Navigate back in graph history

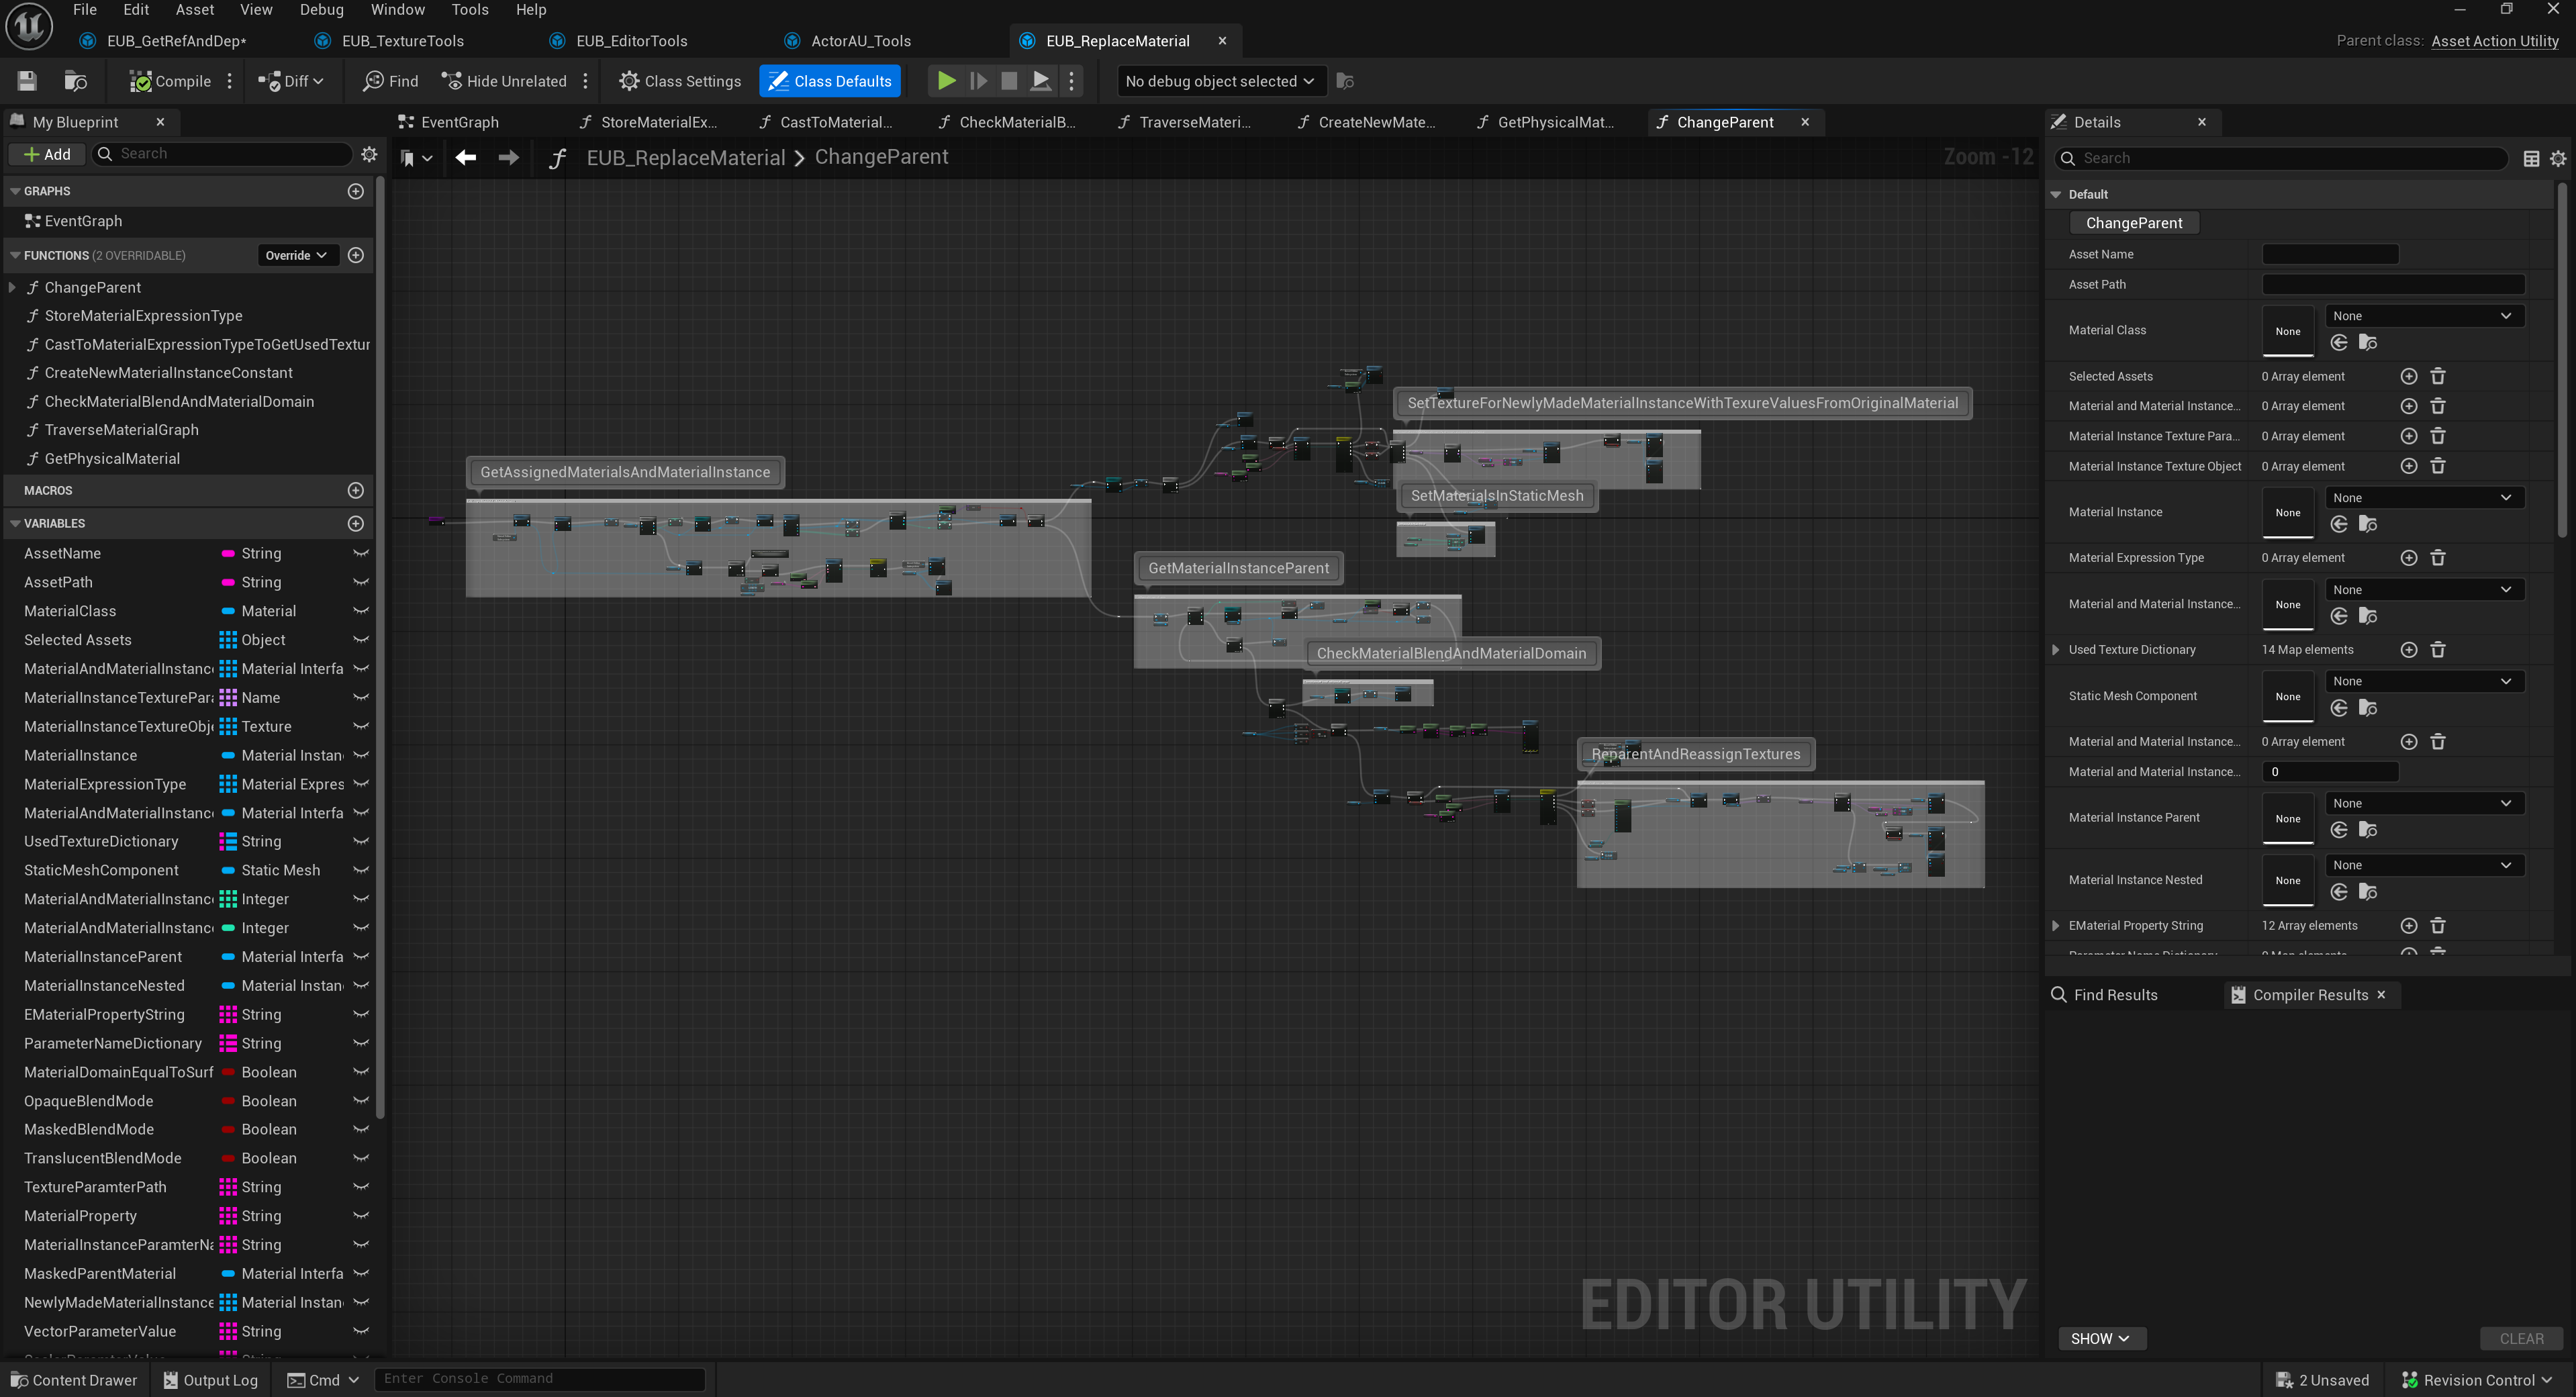(x=465, y=157)
